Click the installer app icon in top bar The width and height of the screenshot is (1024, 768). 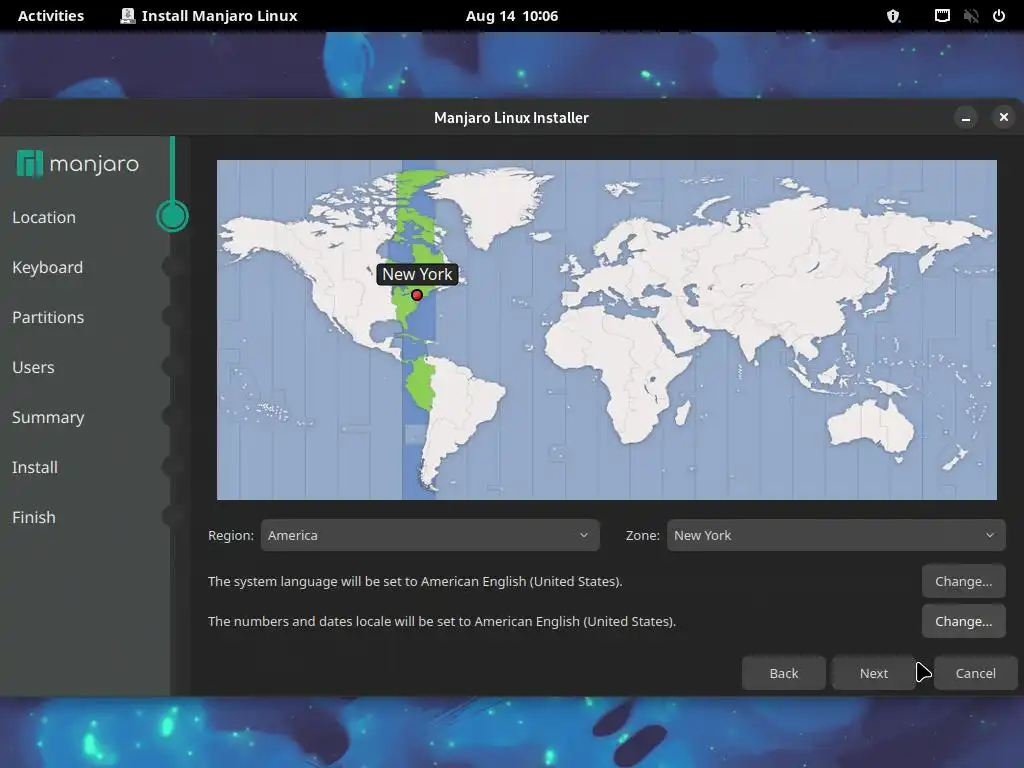[x=128, y=16]
